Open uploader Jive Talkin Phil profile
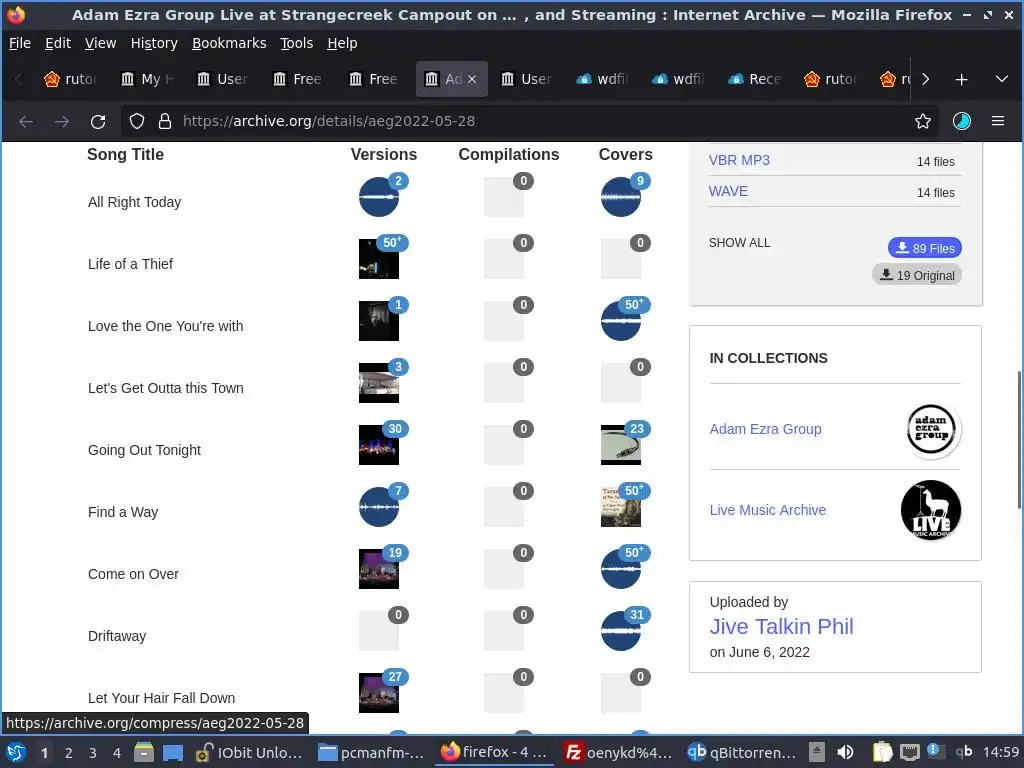 782,626
